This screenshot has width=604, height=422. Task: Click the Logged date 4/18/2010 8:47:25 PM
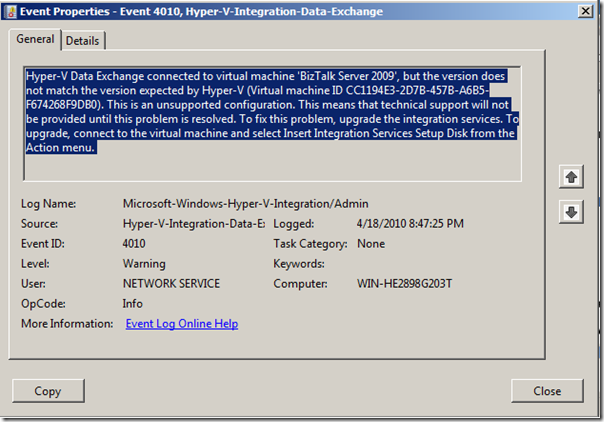click(410, 224)
